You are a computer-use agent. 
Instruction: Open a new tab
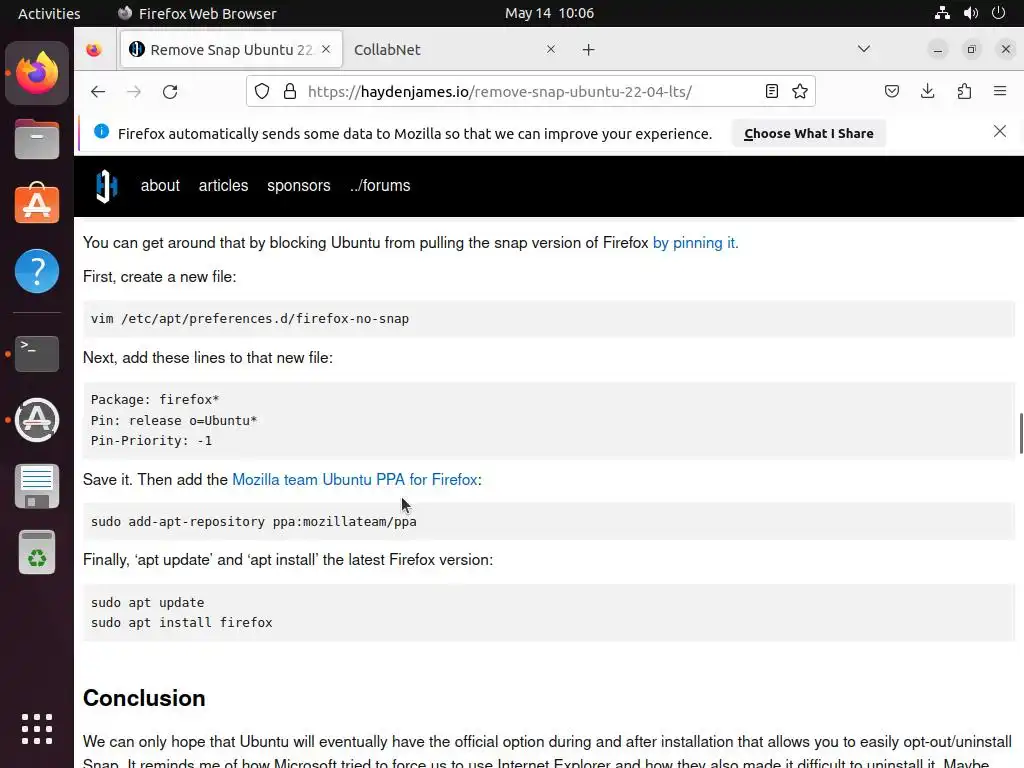coord(588,49)
